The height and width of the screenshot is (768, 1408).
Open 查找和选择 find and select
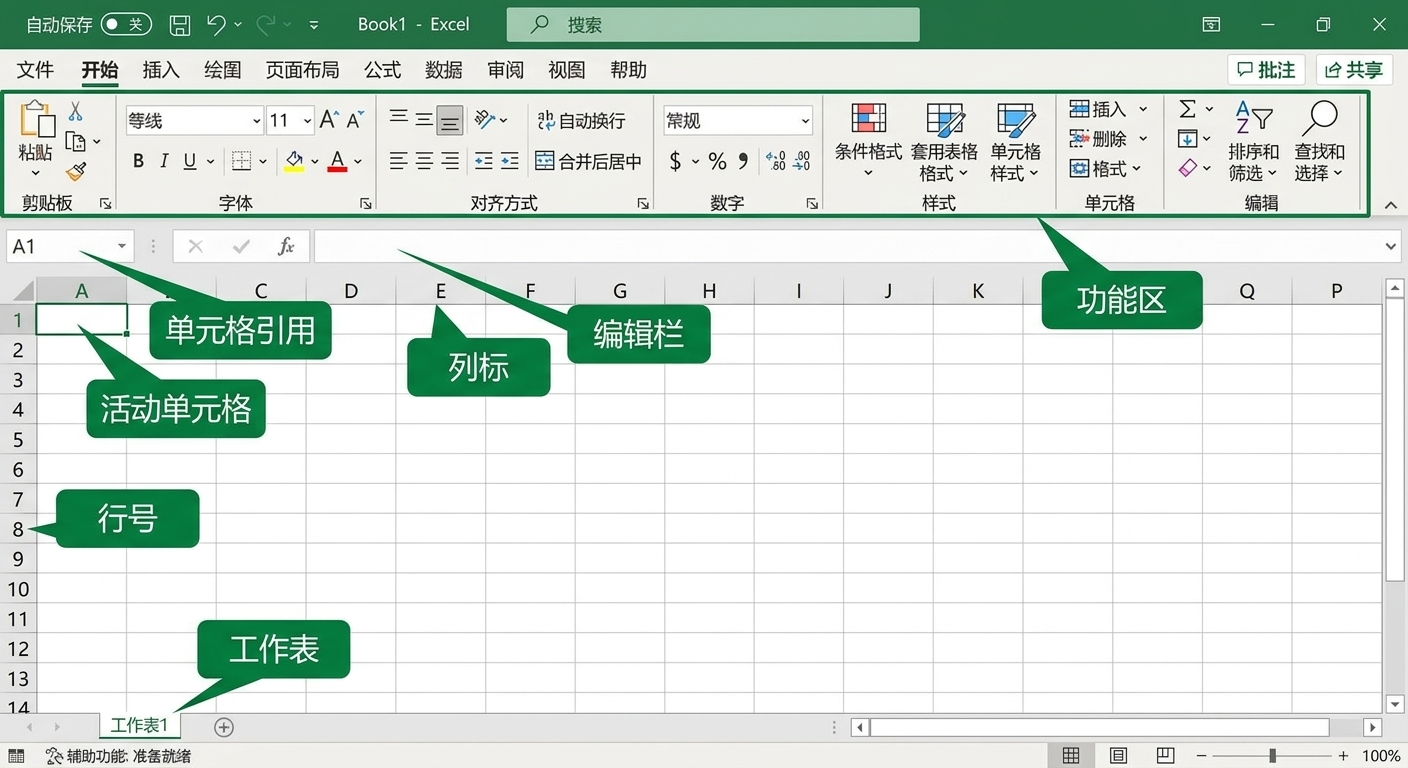click(1319, 141)
